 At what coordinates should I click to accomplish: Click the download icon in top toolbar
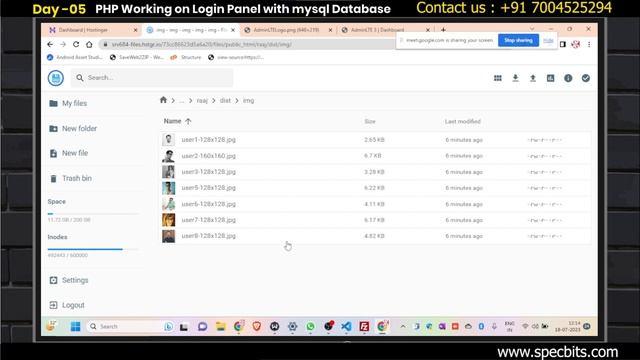click(515, 78)
